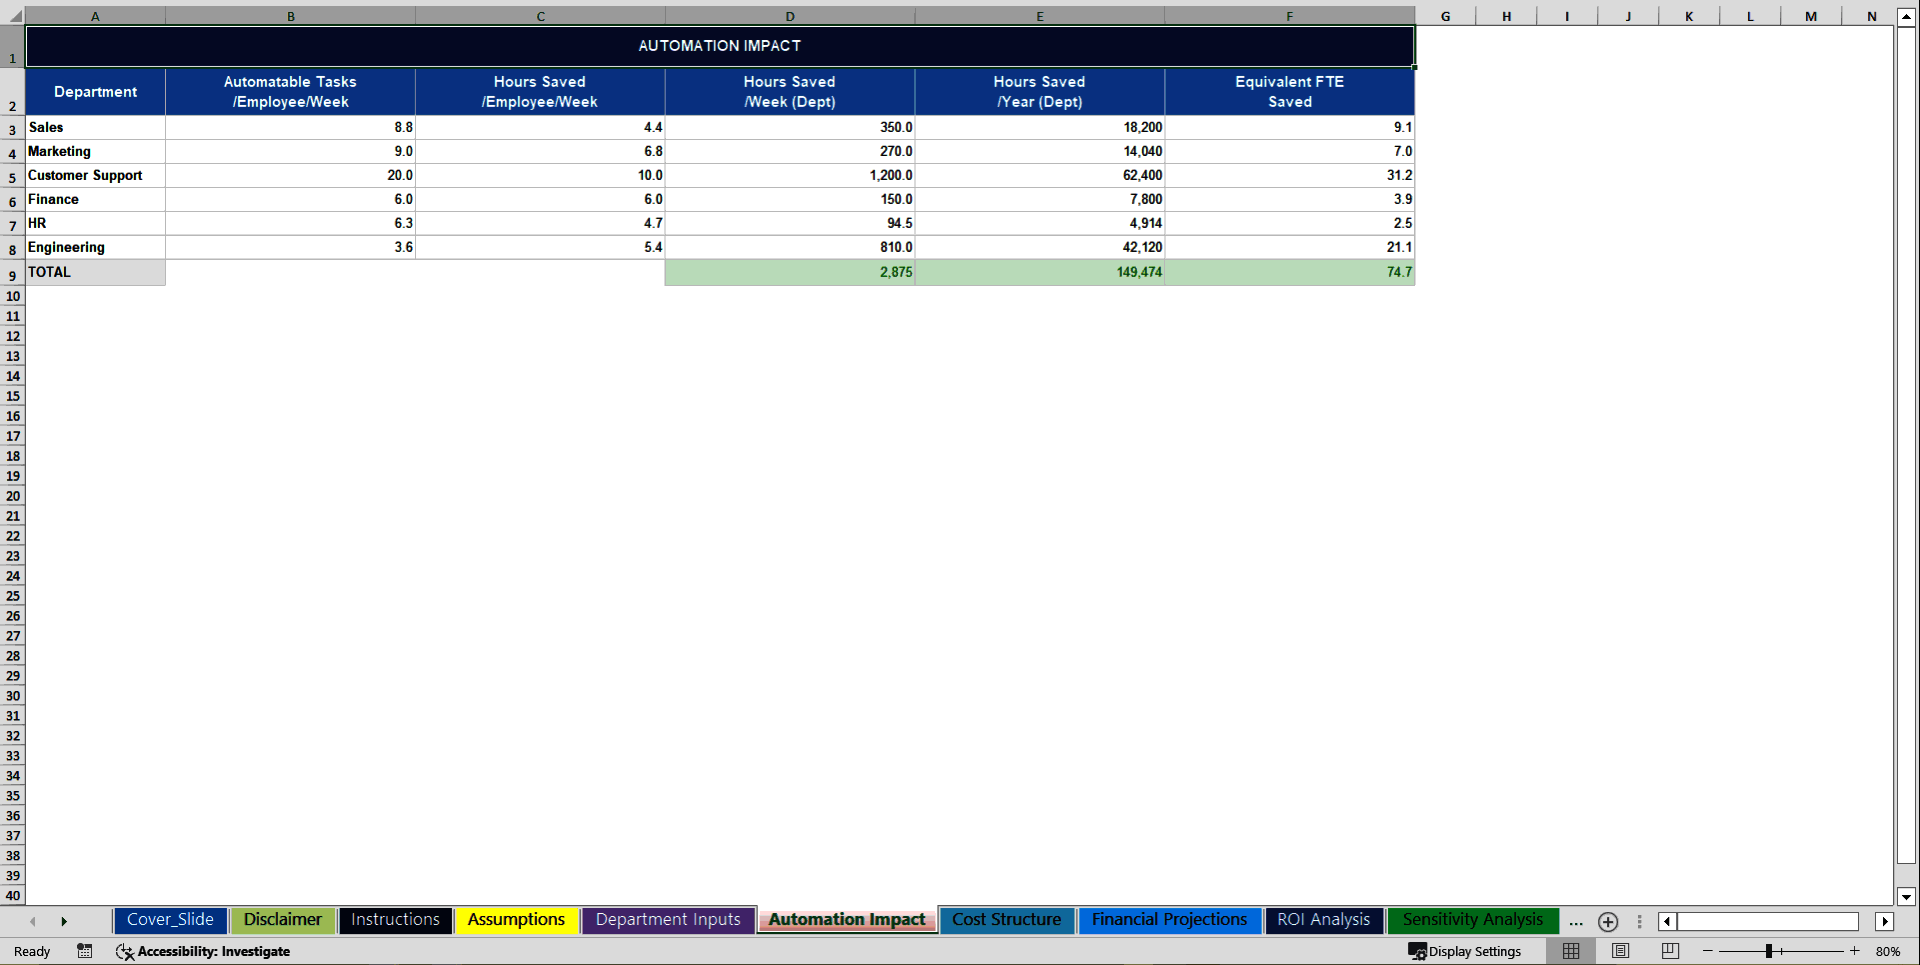This screenshot has height=965, width=1920.
Task: Zoom in using the plus icon
Action: (1854, 951)
